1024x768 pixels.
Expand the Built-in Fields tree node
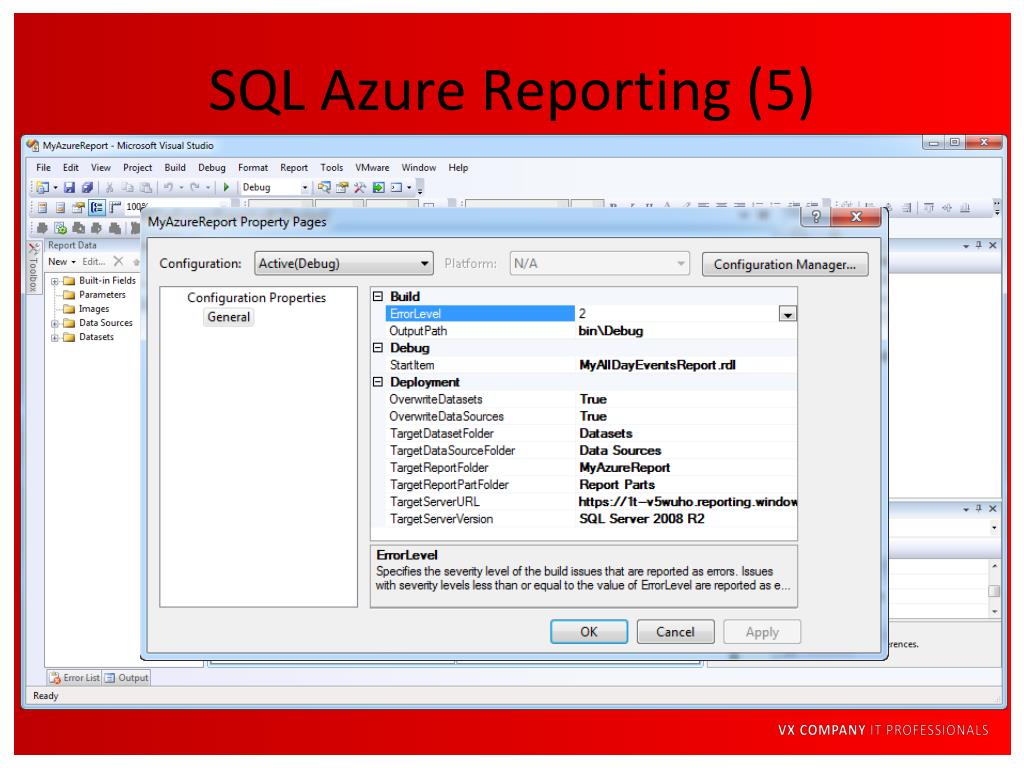(55, 281)
